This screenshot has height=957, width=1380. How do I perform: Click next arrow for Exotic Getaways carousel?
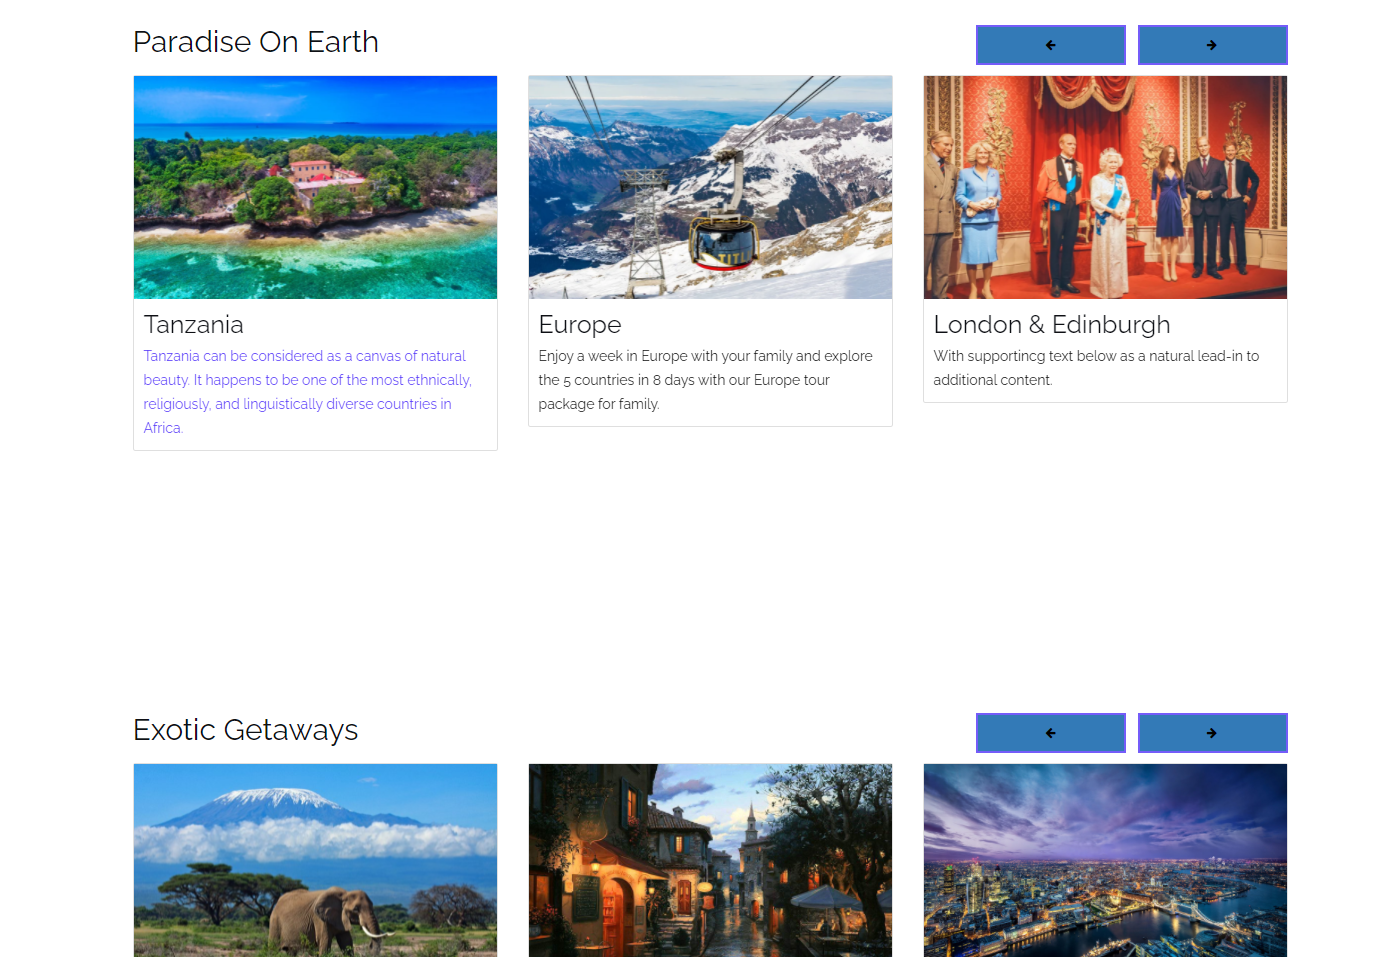point(1212,733)
